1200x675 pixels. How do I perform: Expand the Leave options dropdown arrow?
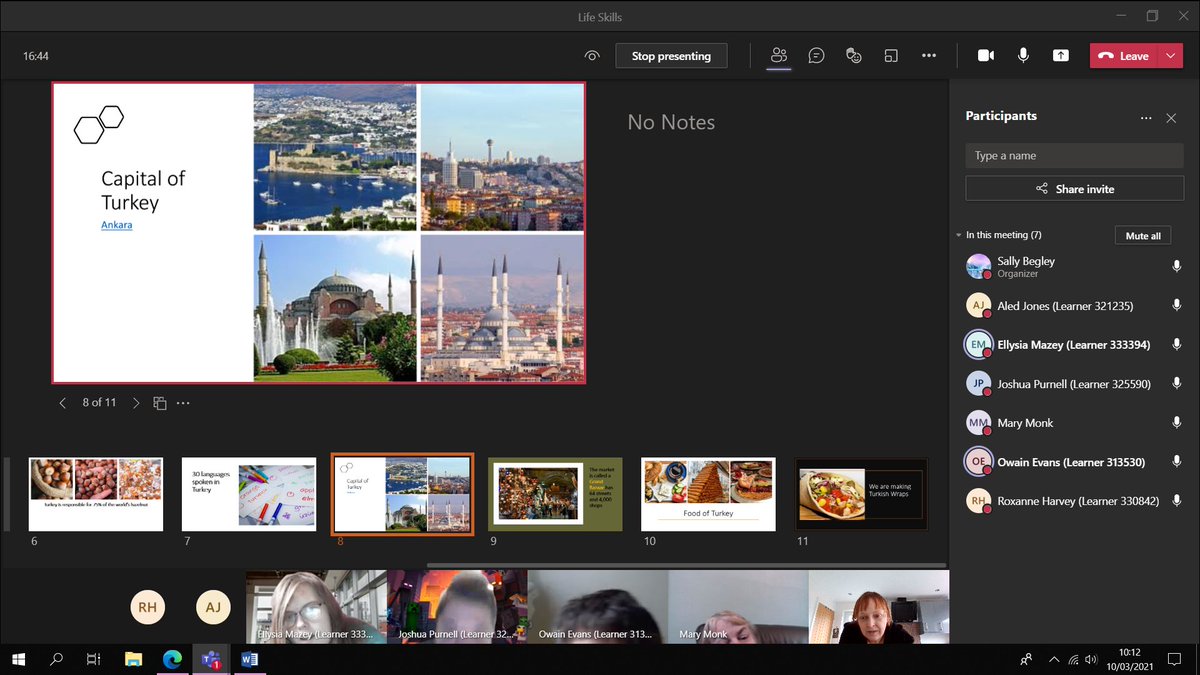tap(1171, 56)
